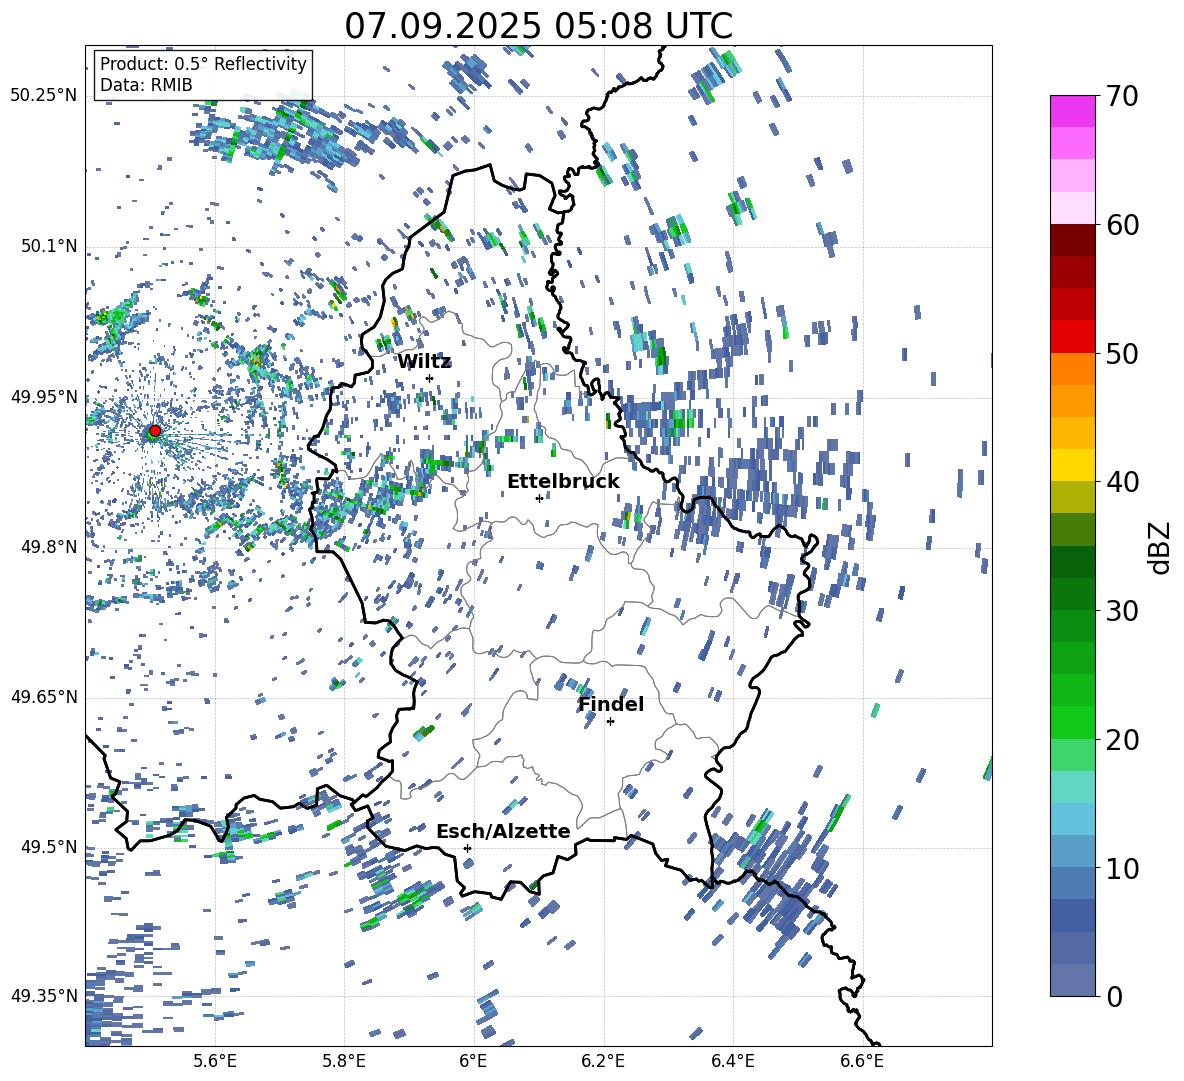This screenshot has width=1184, height=1081.
Task: Click the 49.65°N latitude label
Action: tap(44, 697)
